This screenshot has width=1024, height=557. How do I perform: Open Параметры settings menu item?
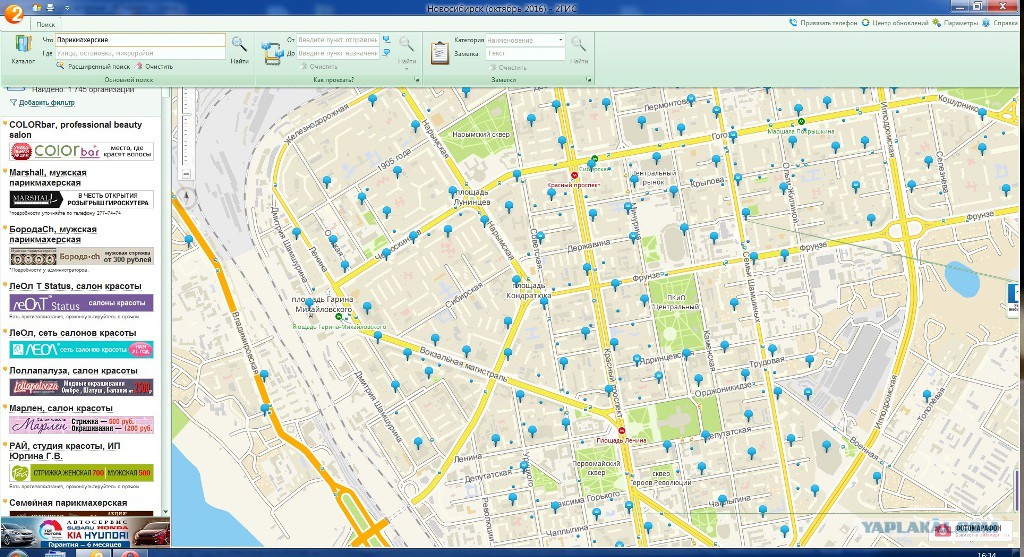(x=961, y=23)
